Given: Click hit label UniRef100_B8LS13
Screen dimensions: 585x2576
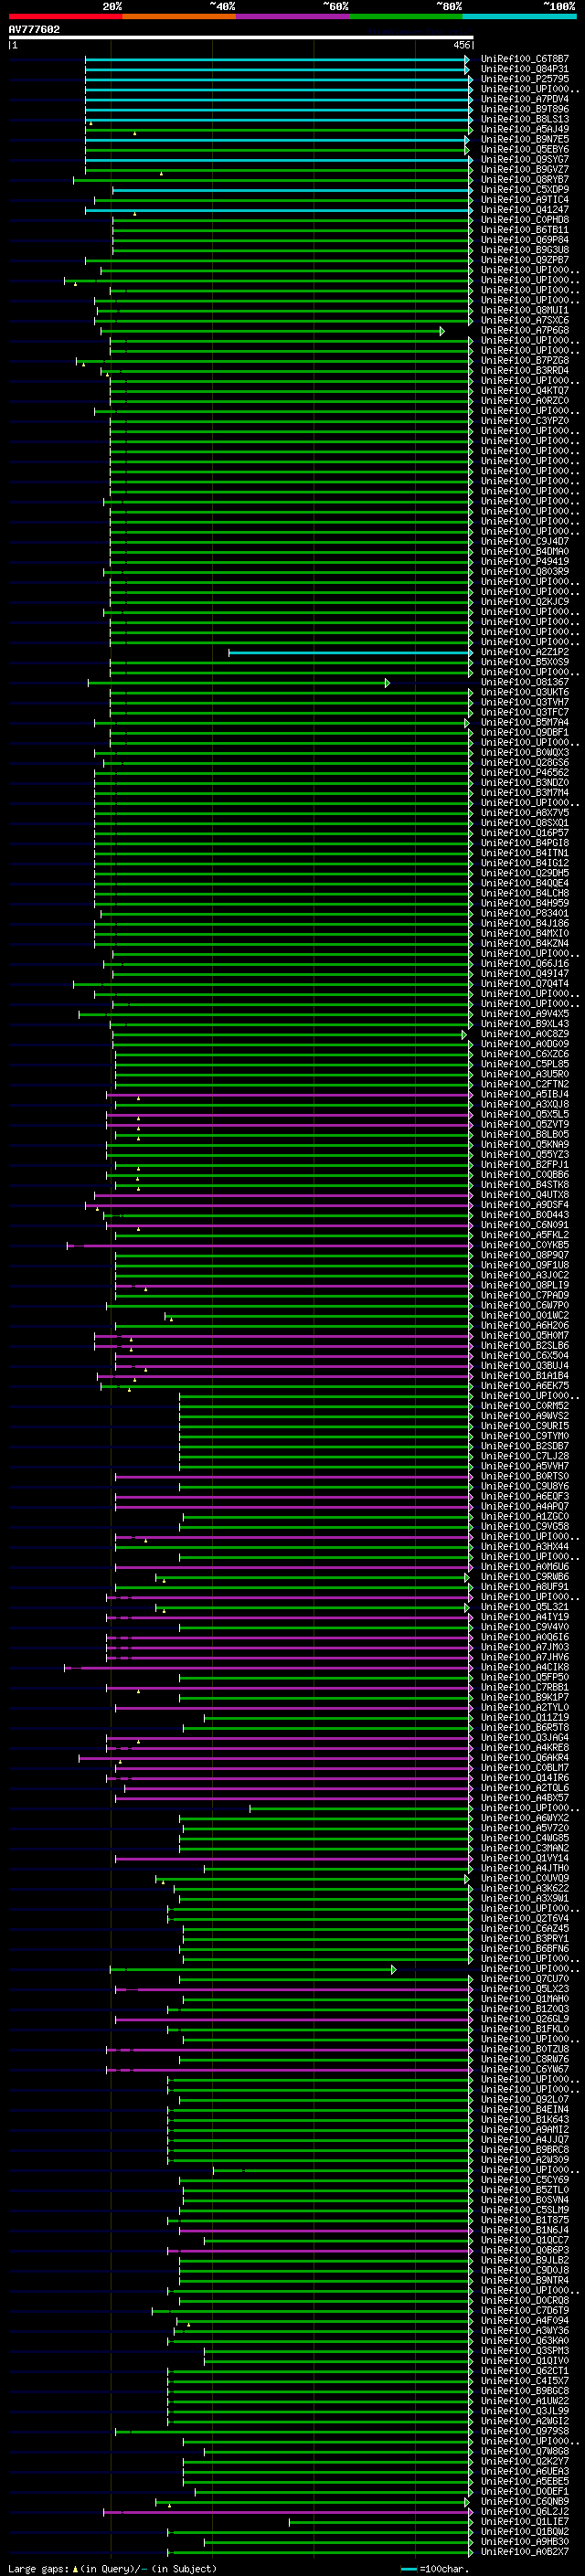Looking at the screenshot, I should coord(525,119).
